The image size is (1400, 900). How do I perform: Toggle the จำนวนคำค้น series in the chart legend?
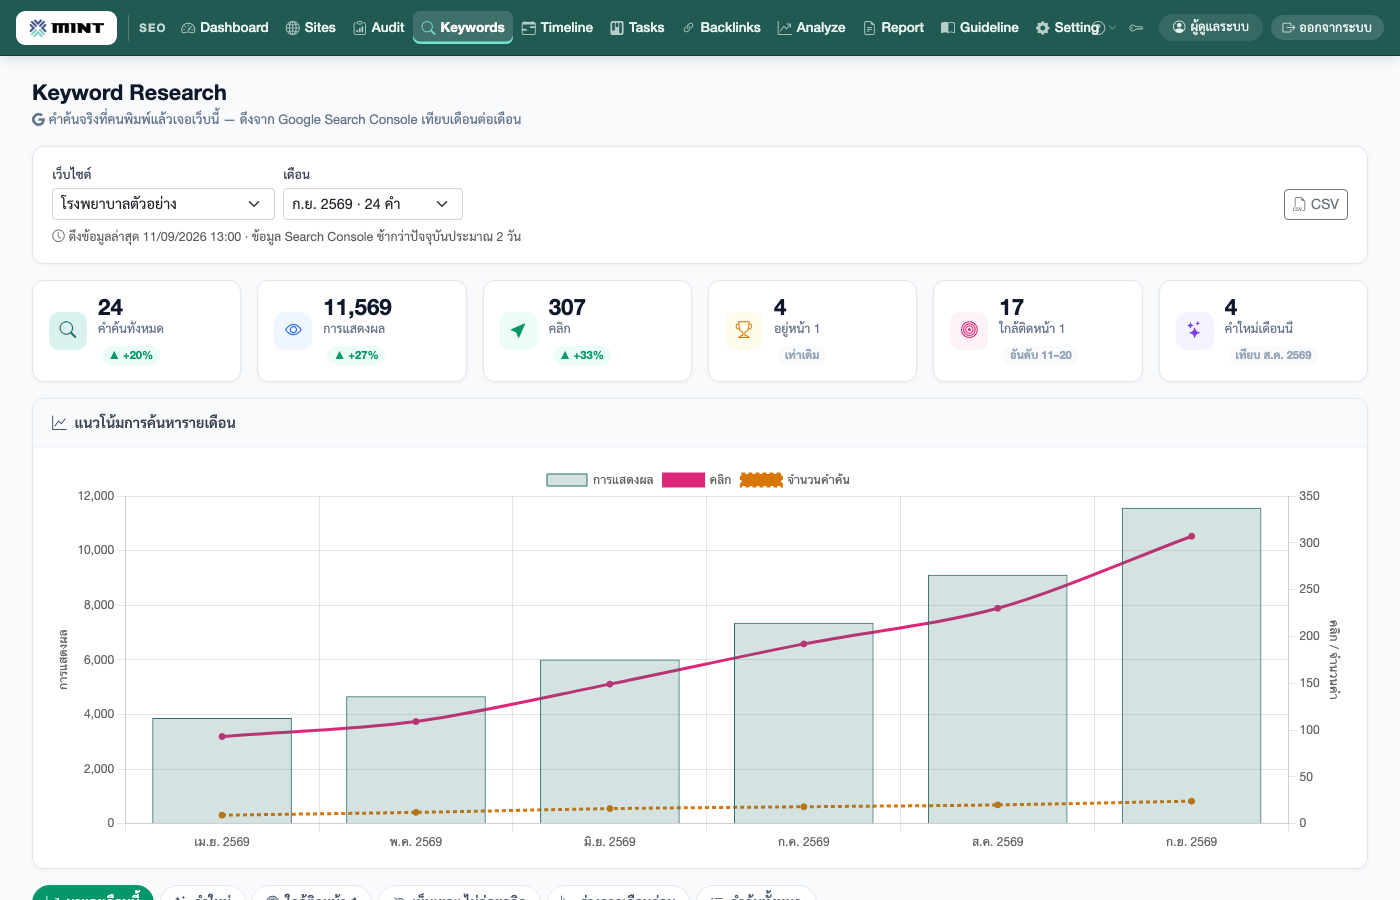click(795, 480)
